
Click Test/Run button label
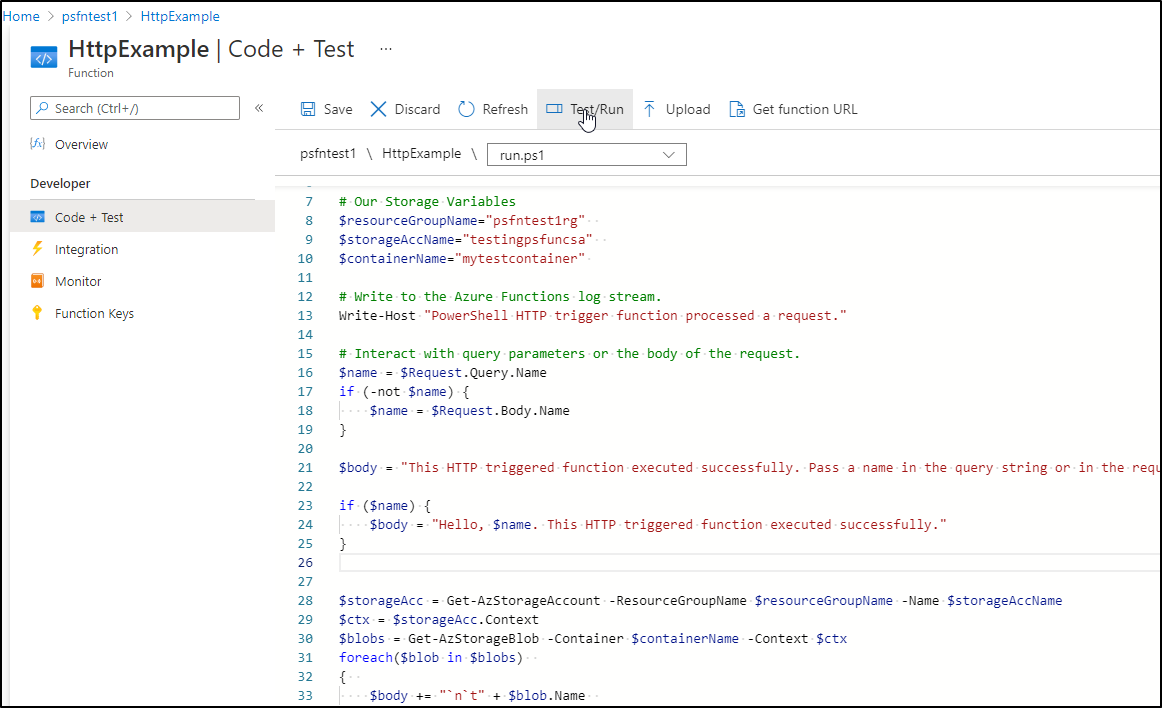tap(597, 109)
